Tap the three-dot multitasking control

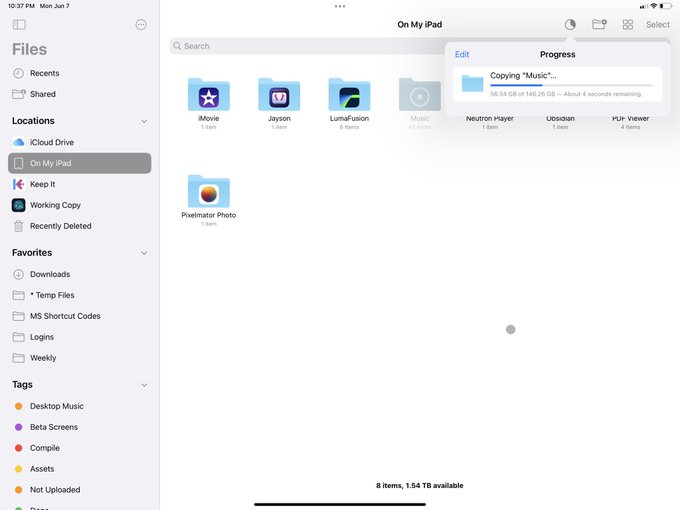[x=340, y=6]
